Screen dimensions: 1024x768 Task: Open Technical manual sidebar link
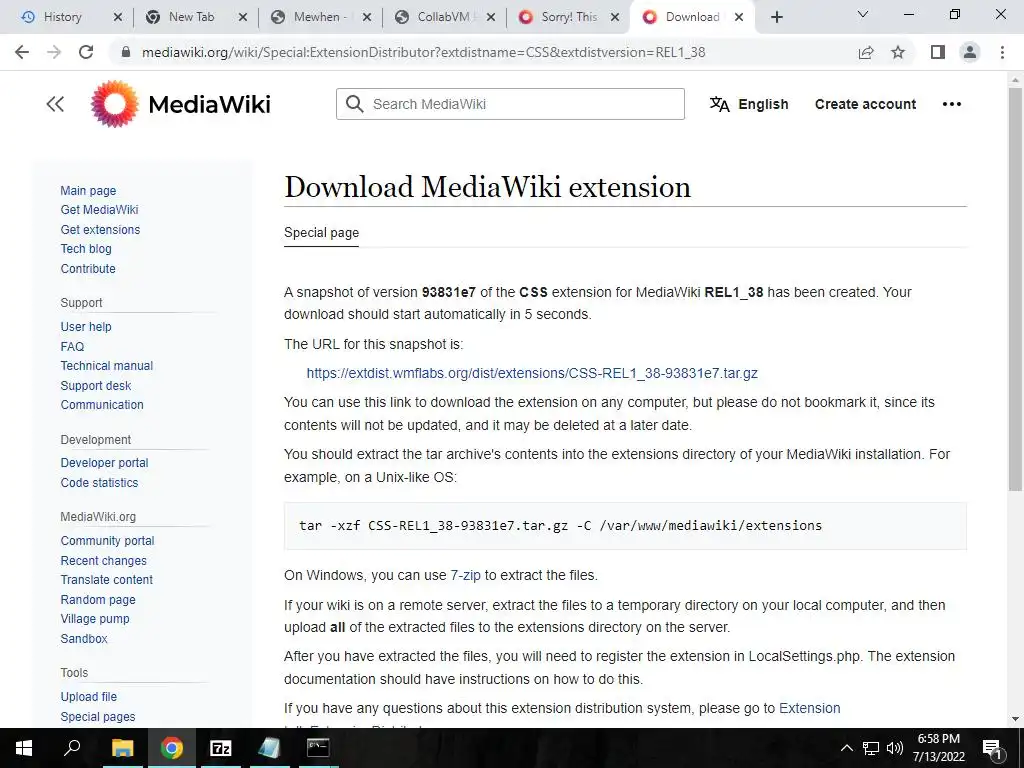pyautogui.click(x=106, y=366)
